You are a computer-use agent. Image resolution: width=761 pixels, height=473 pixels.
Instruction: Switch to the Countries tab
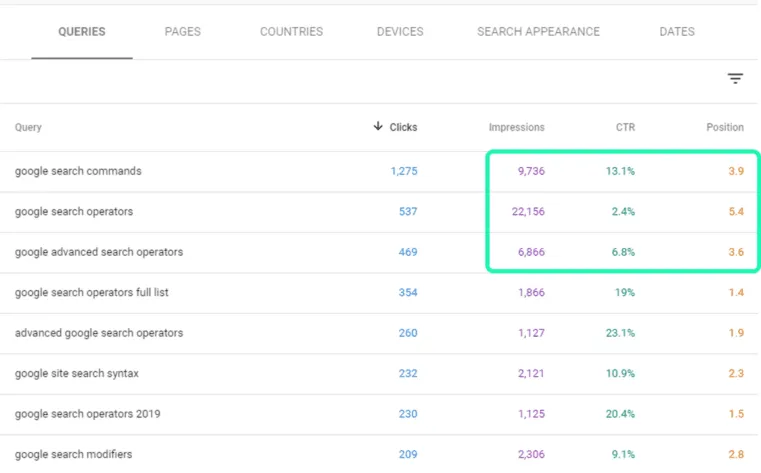click(291, 32)
